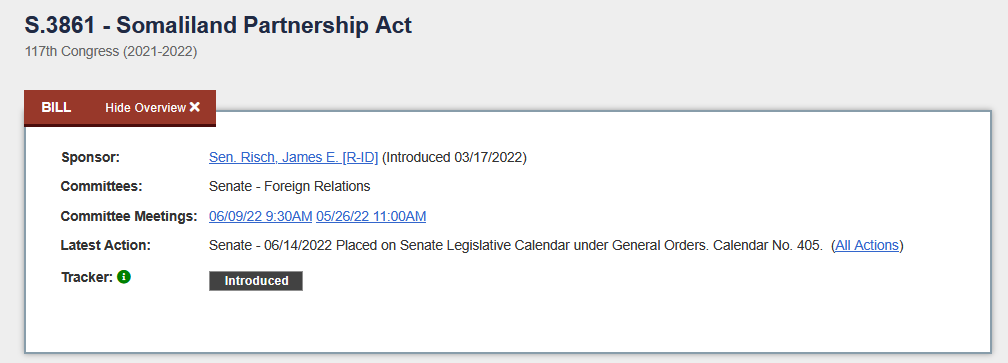The height and width of the screenshot is (363, 1008).
Task: Click the green Tracker info icon
Action: 124,277
